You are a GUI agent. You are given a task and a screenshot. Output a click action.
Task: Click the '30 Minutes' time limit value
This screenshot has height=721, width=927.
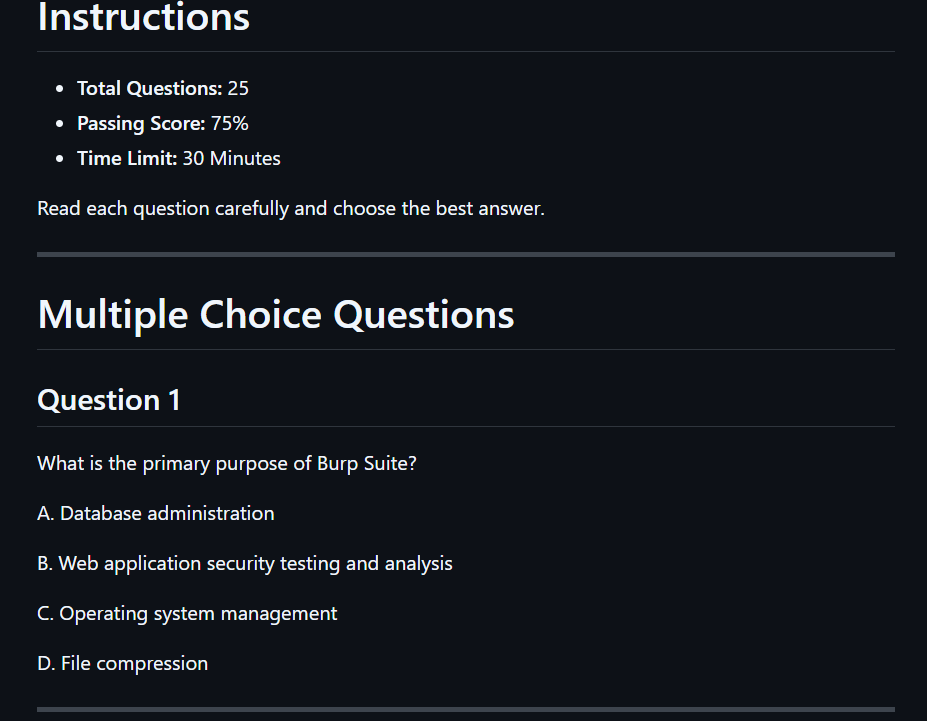[x=231, y=158]
